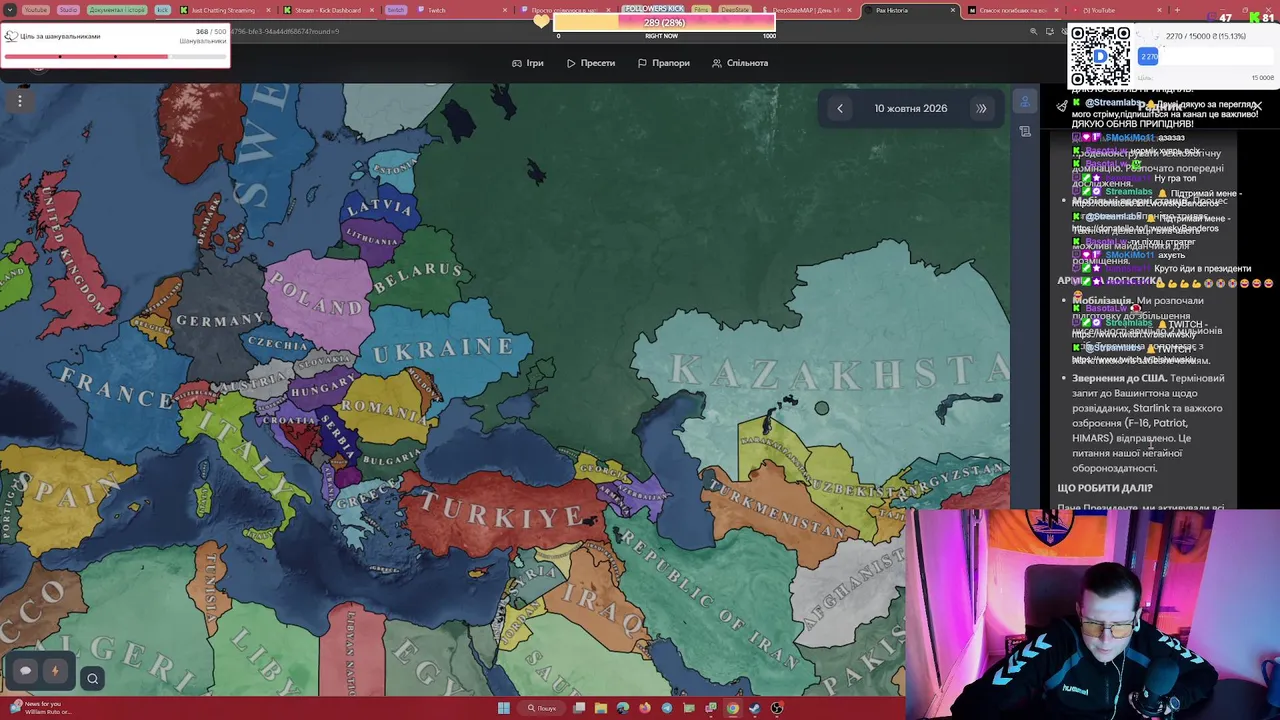
Task: Open the advisor person-icon panel
Action: pos(1025,101)
